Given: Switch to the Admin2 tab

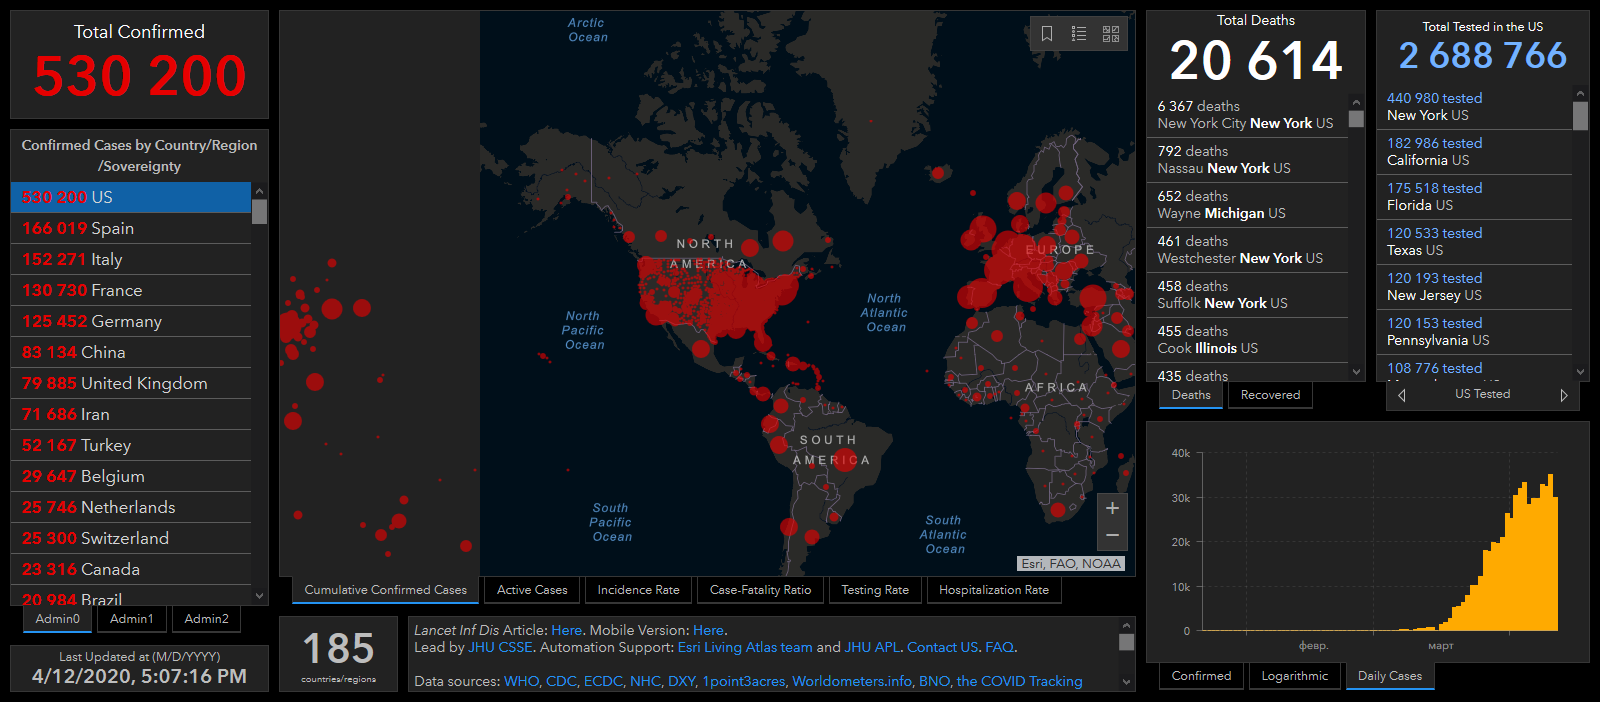Looking at the screenshot, I should [207, 619].
